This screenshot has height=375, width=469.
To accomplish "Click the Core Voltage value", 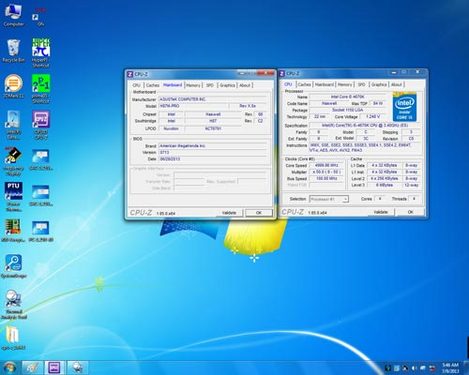I will point(373,117).
